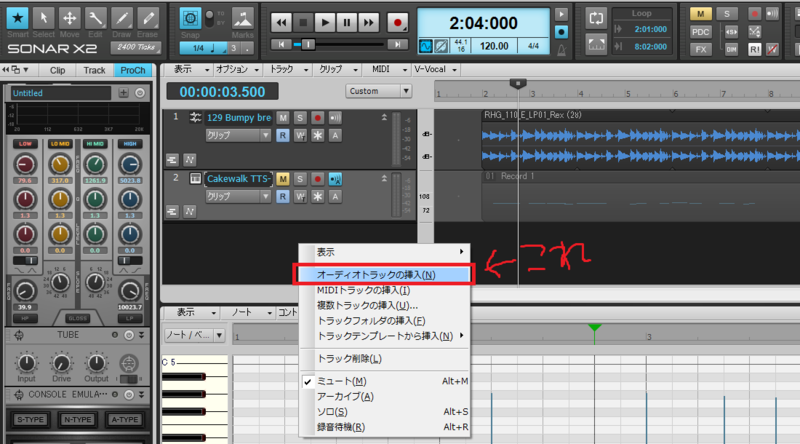The height and width of the screenshot is (444, 800).
Task: Activate the Erase tool
Action: coord(147,18)
